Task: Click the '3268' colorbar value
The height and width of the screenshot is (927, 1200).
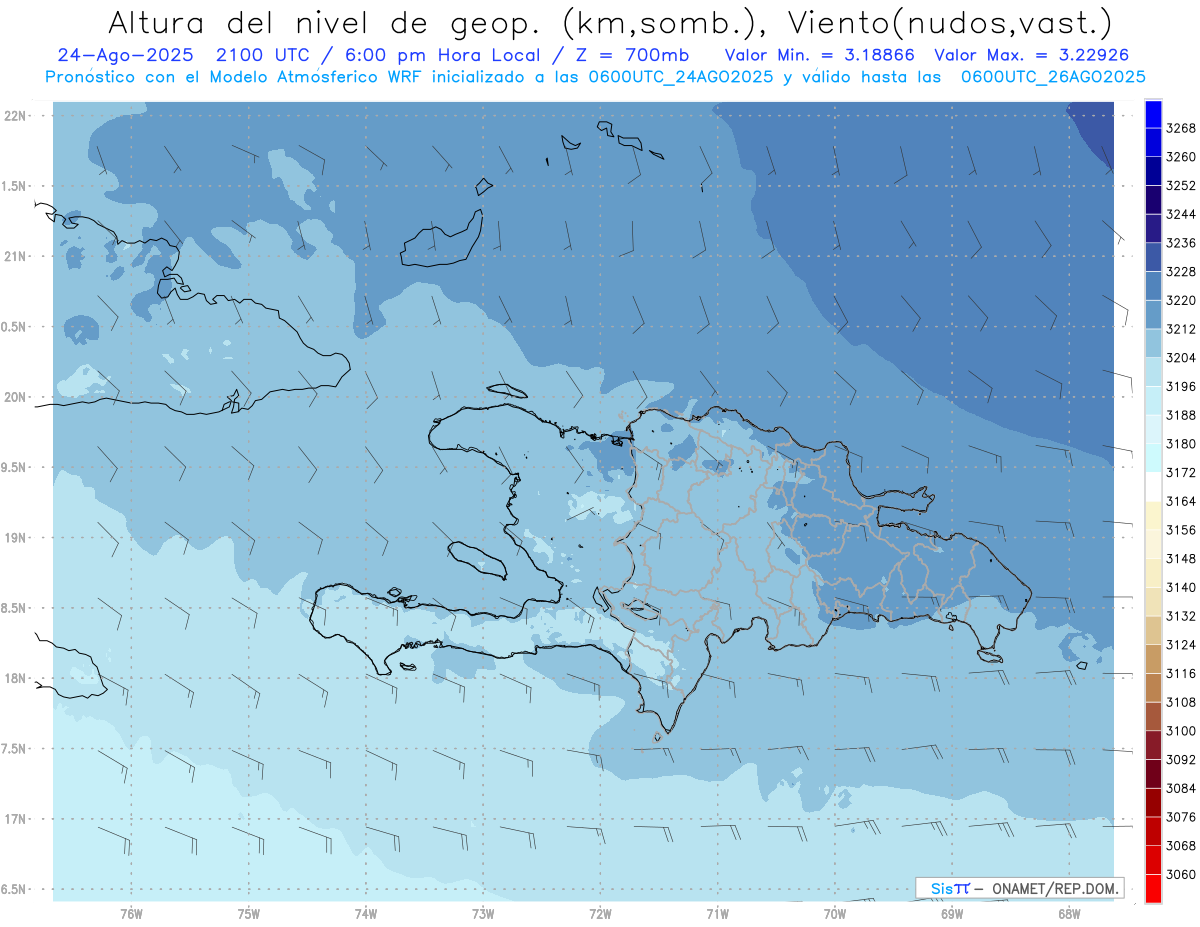Action: tap(1181, 128)
